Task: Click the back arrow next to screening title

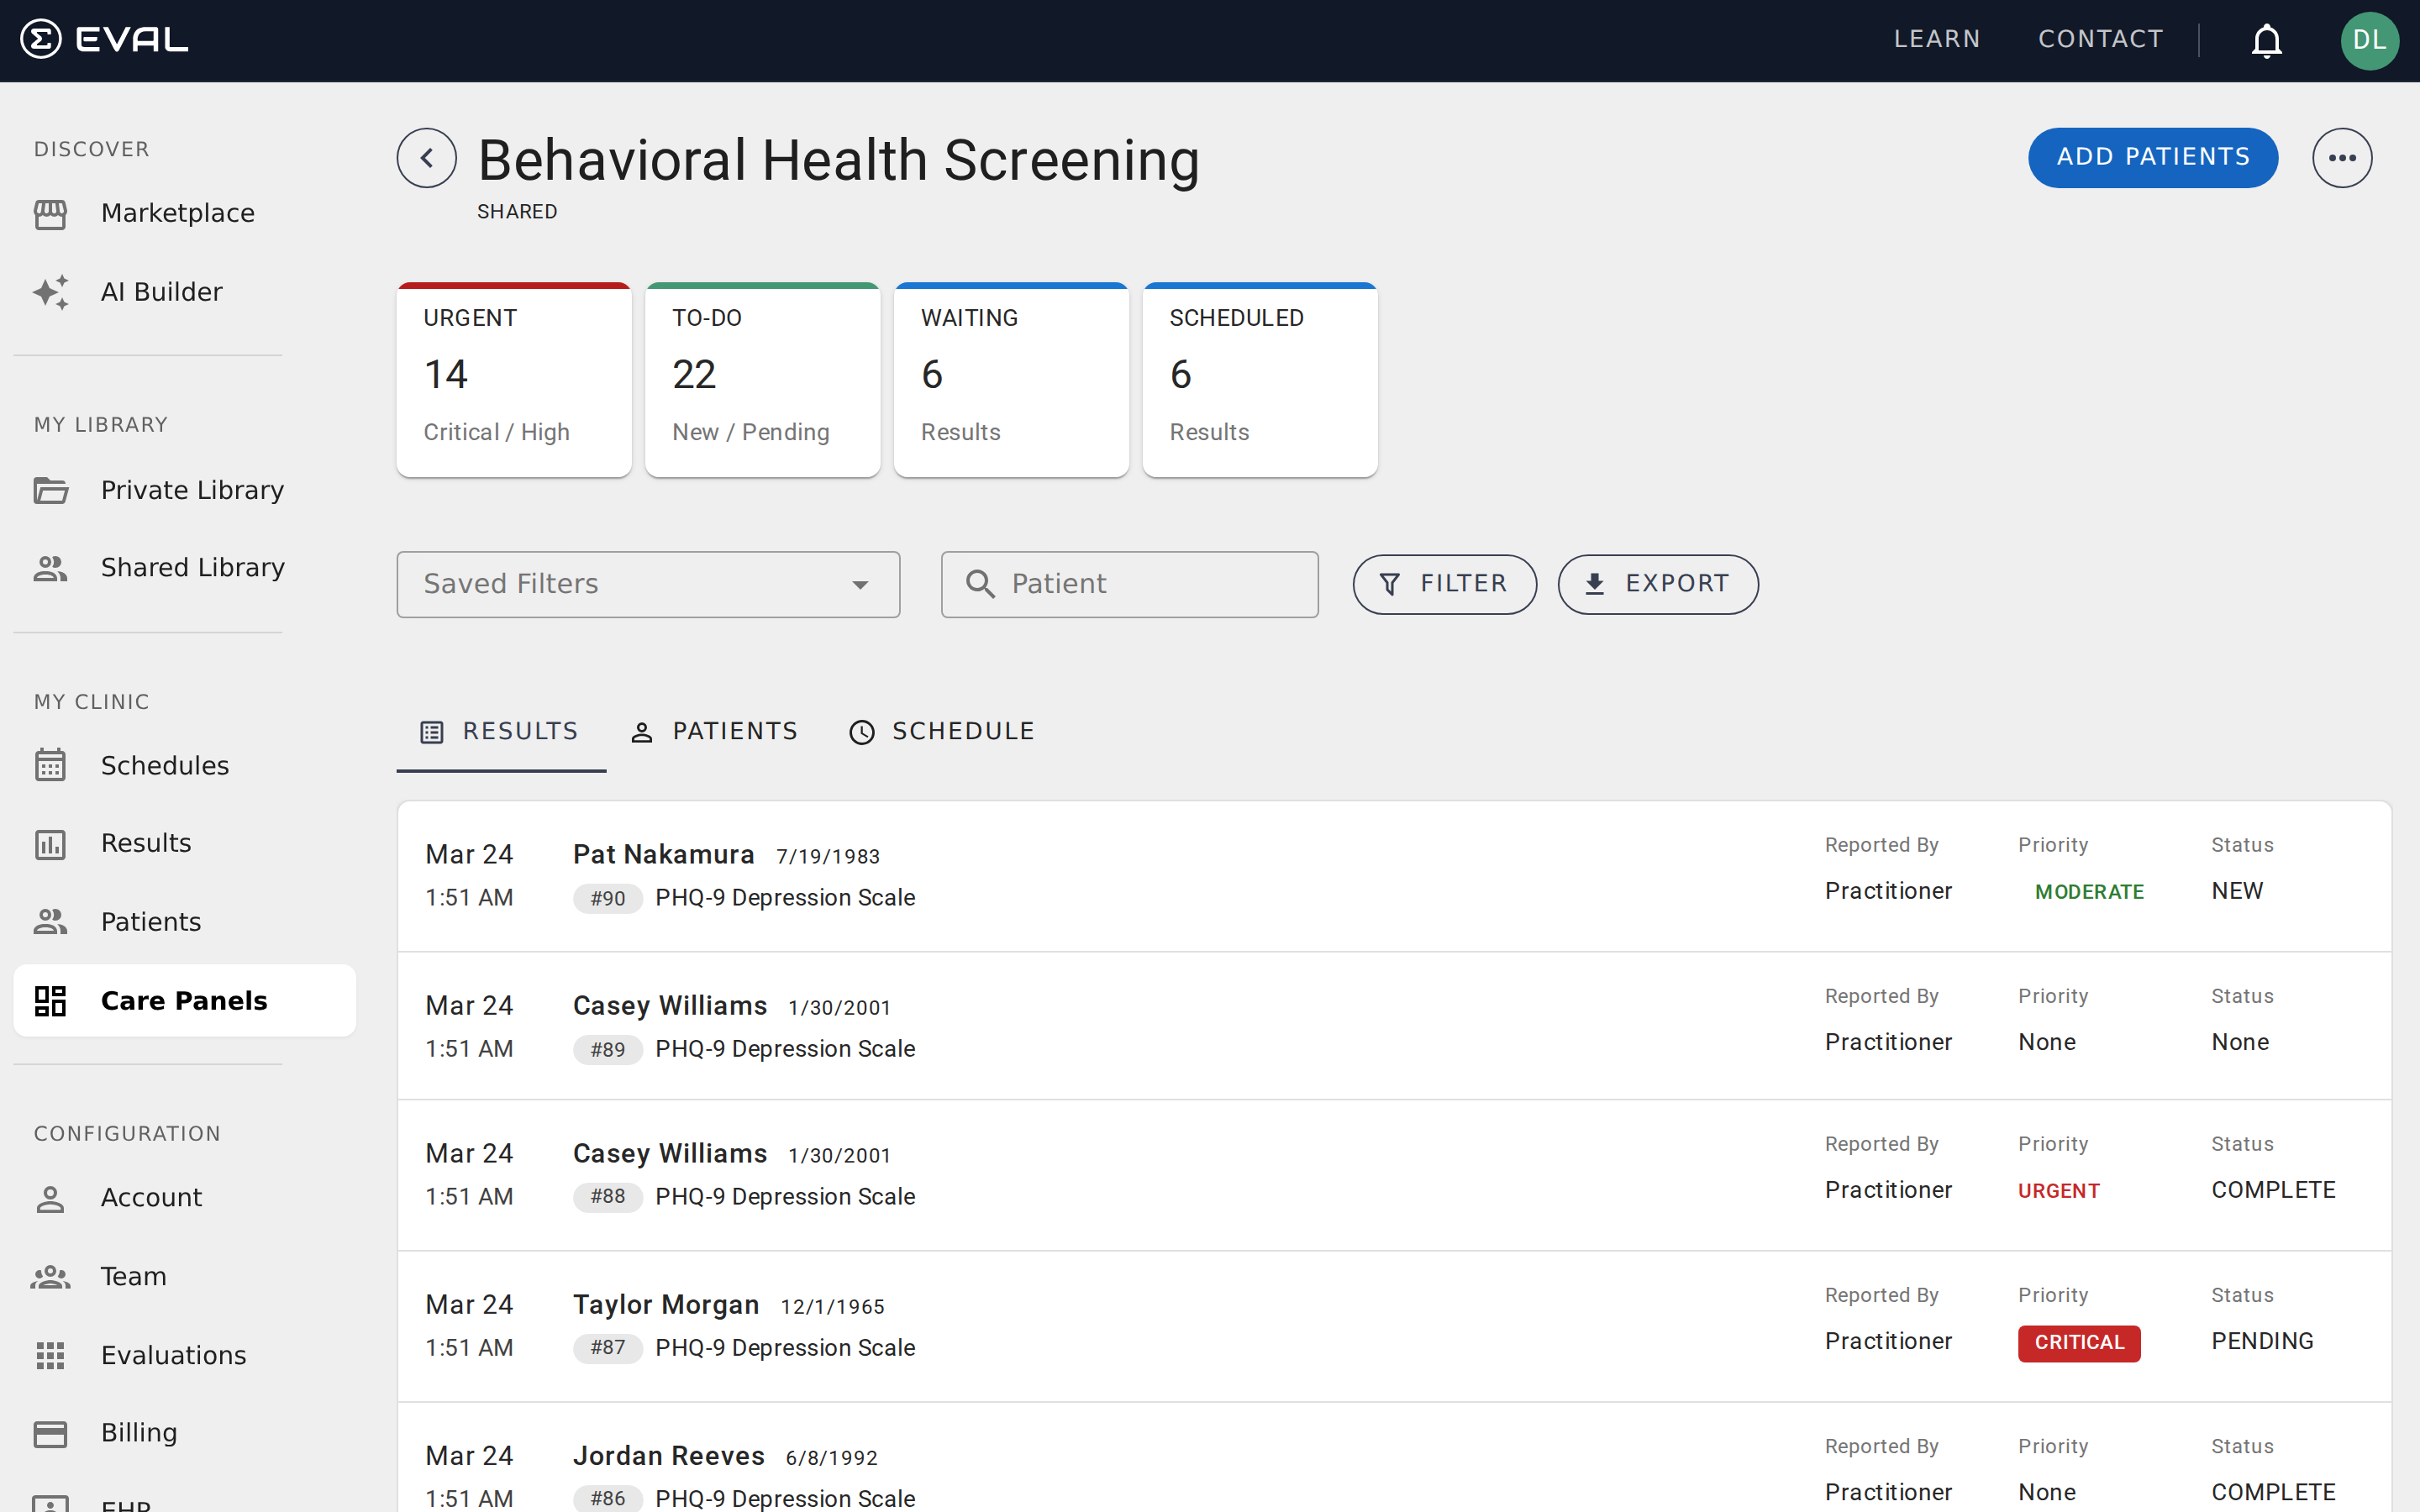Action: [x=426, y=157]
